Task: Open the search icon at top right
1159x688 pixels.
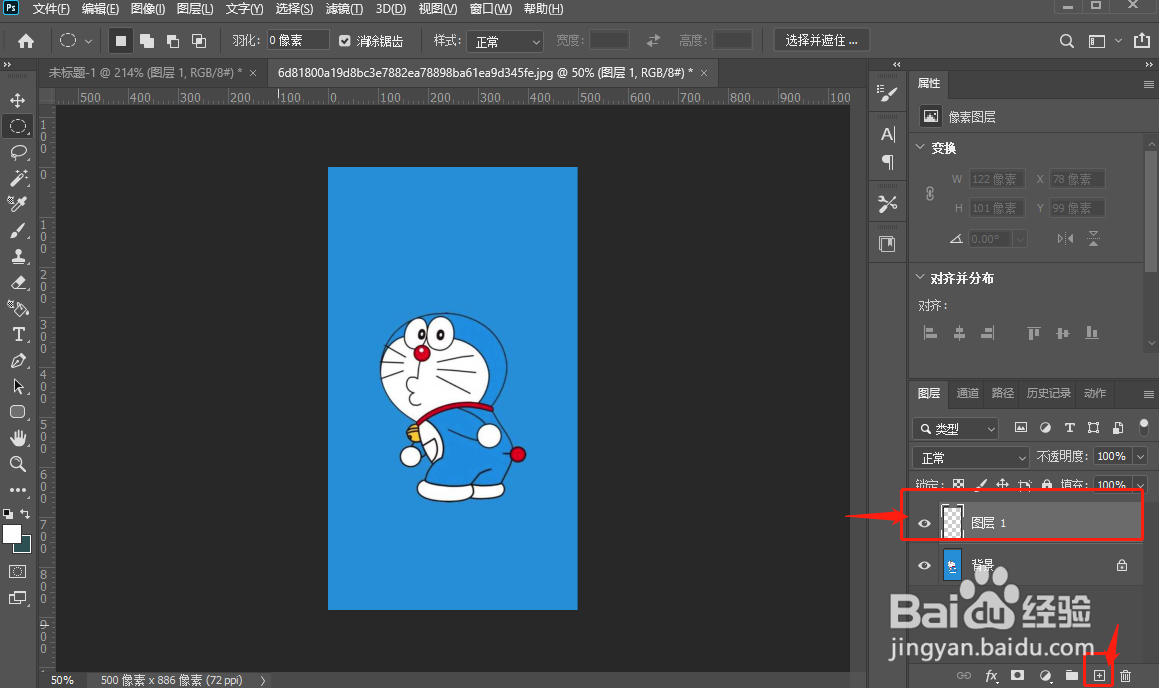Action: pos(1067,41)
